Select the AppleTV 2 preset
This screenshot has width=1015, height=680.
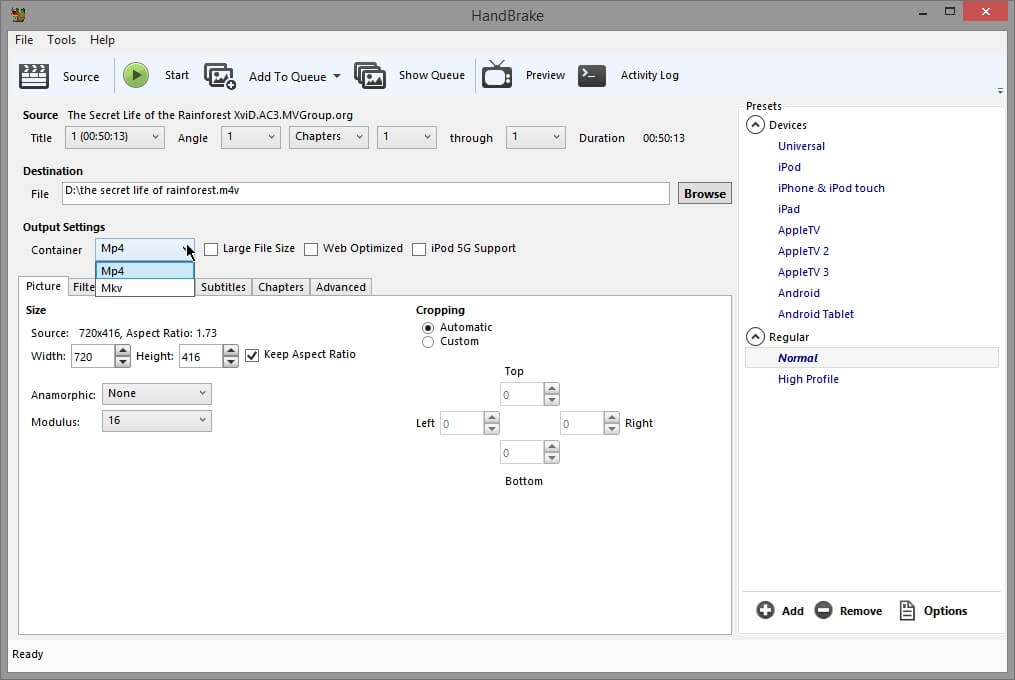[x=803, y=251]
